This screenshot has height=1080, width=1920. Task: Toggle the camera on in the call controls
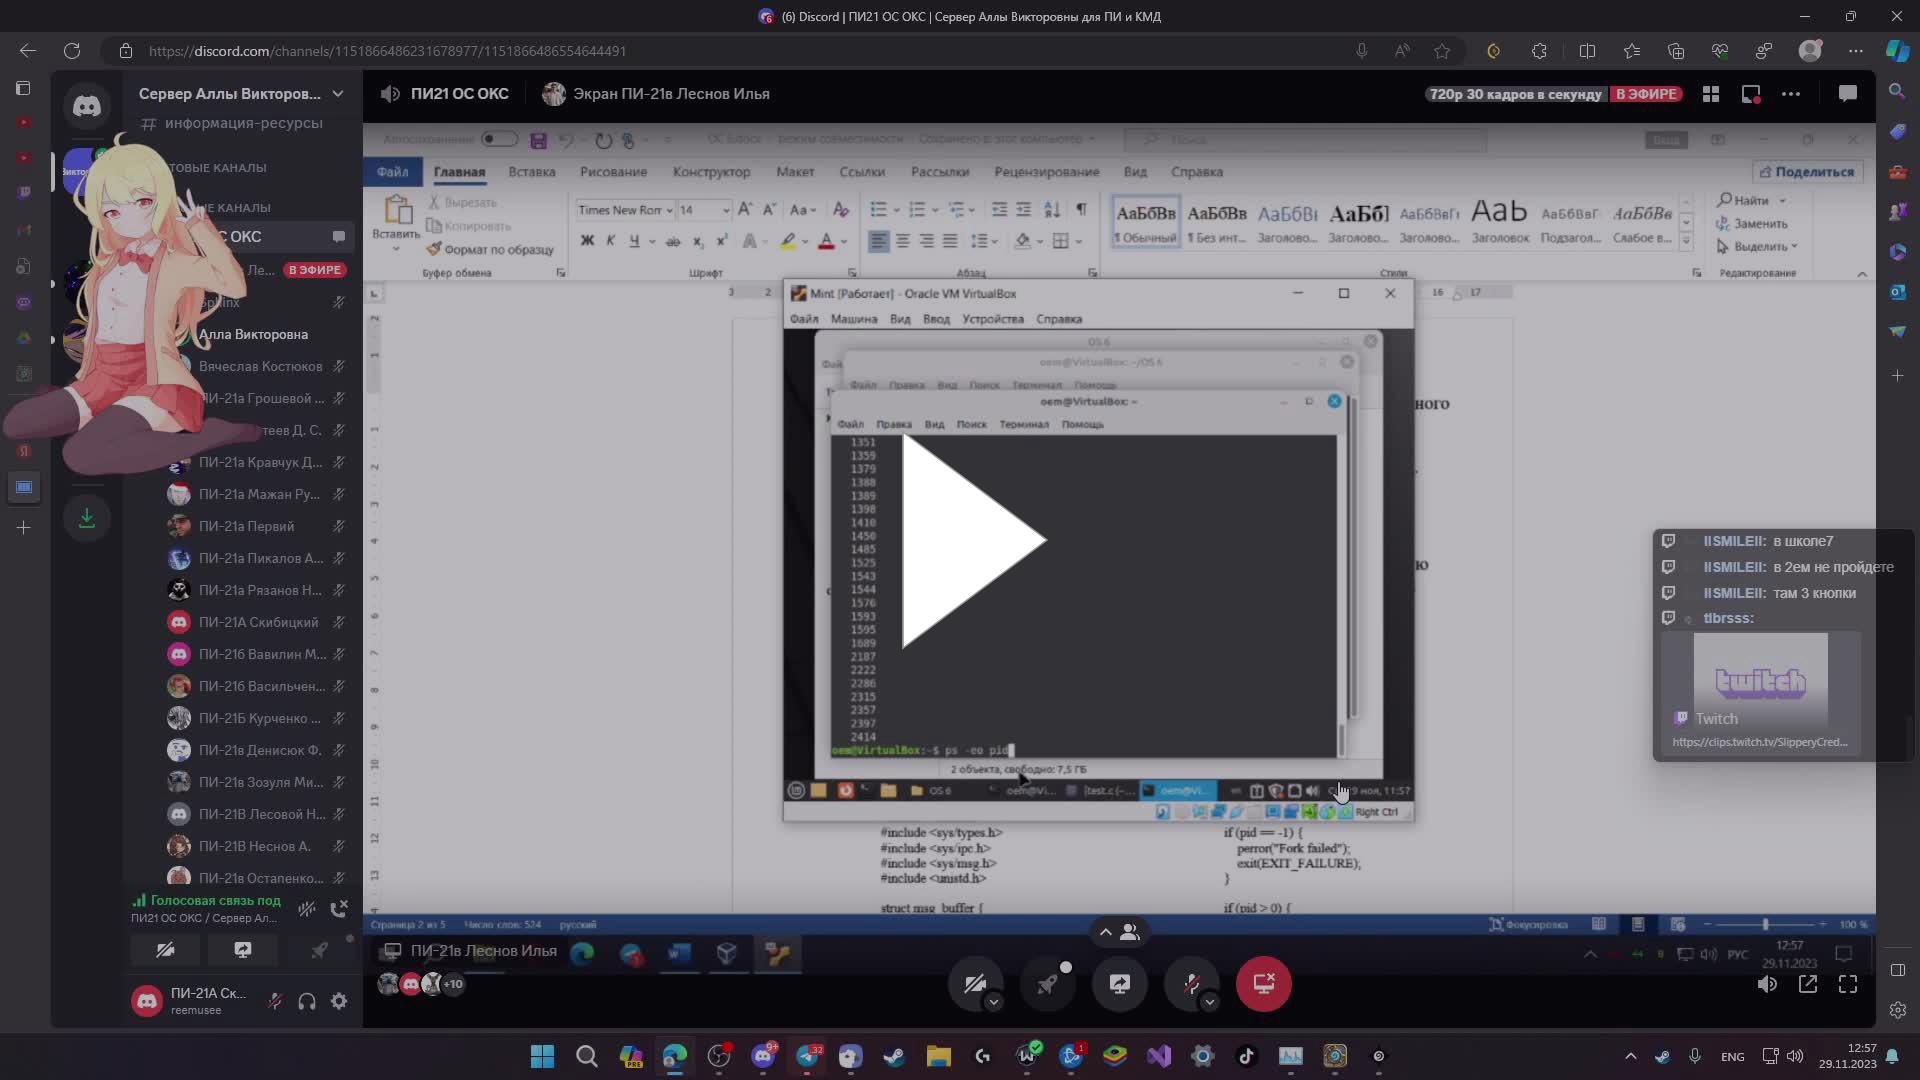974,984
